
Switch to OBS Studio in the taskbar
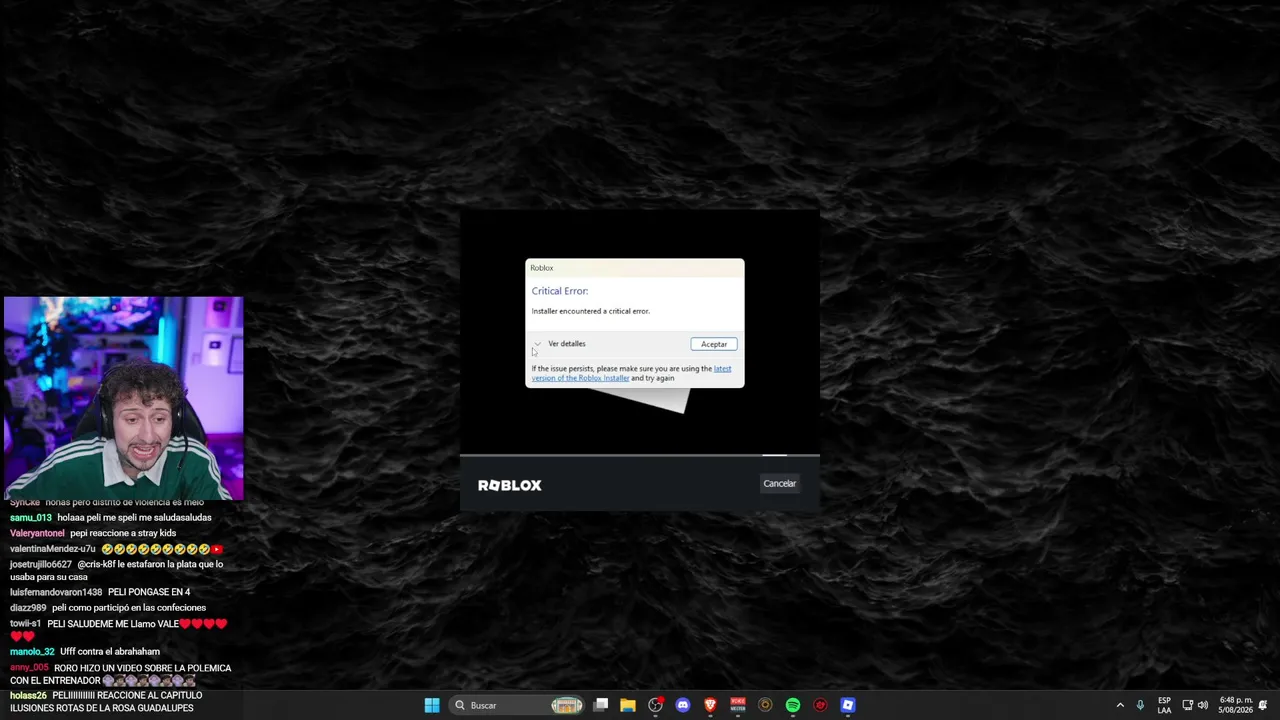click(655, 705)
